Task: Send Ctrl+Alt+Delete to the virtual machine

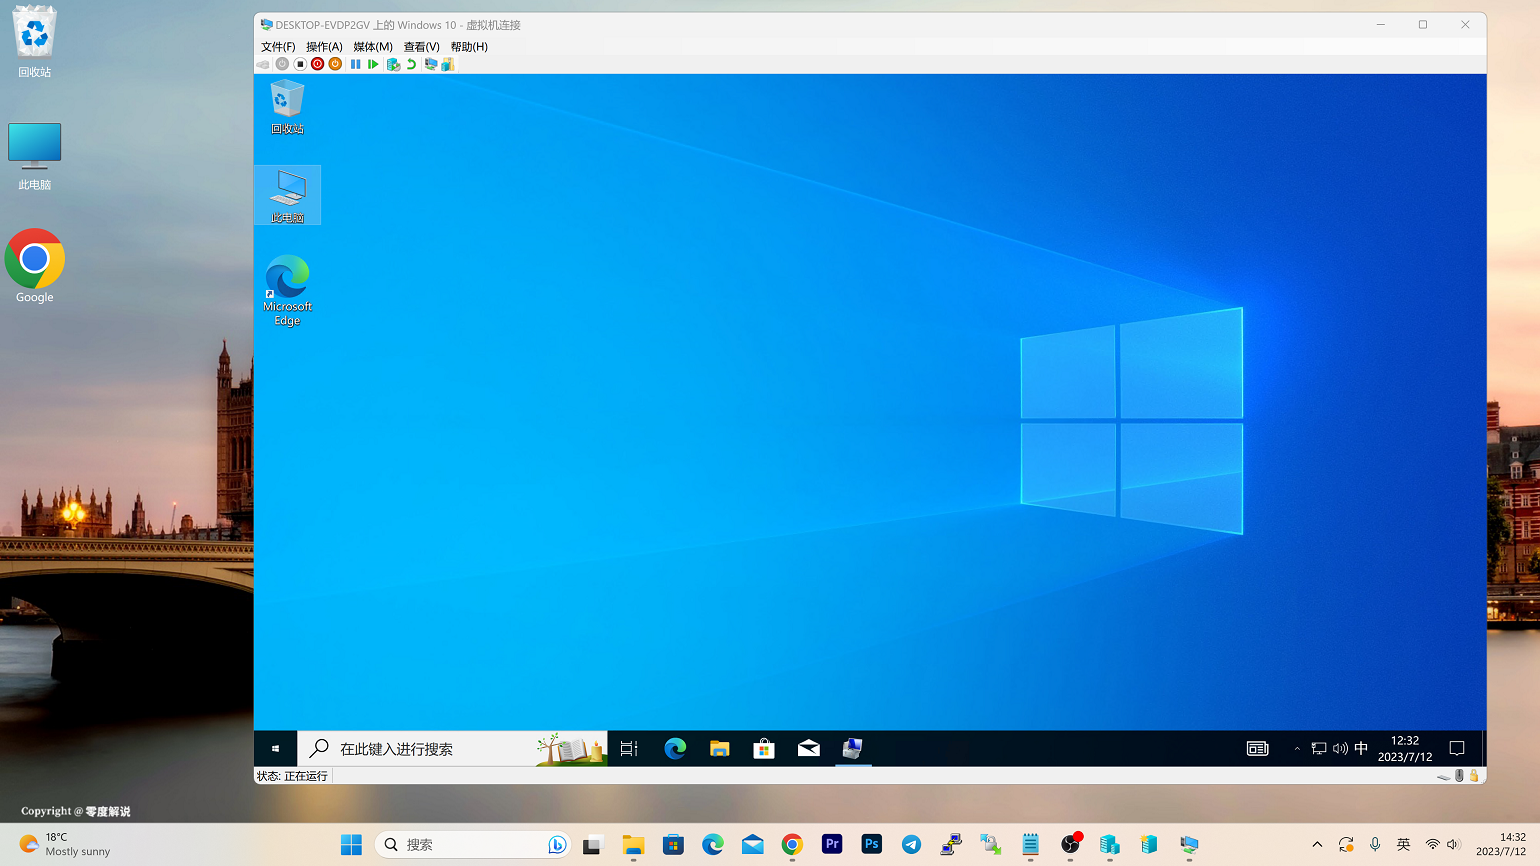Action: coord(263,63)
